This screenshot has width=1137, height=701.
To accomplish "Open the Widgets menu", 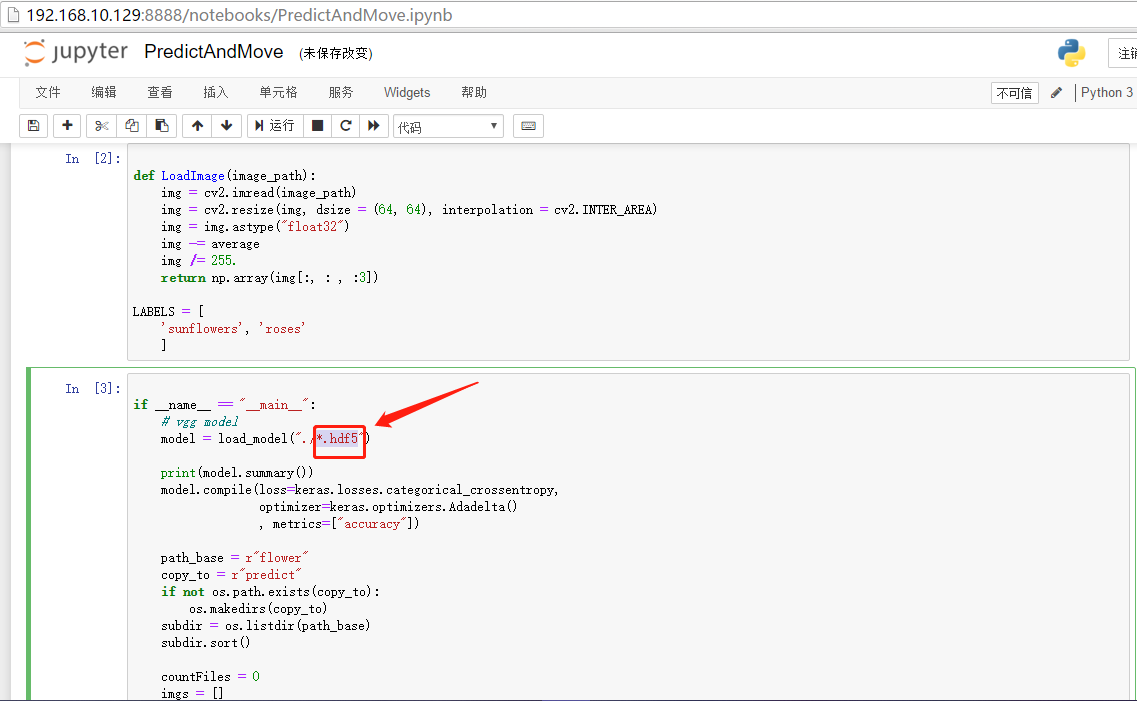I will coord(406,92).
